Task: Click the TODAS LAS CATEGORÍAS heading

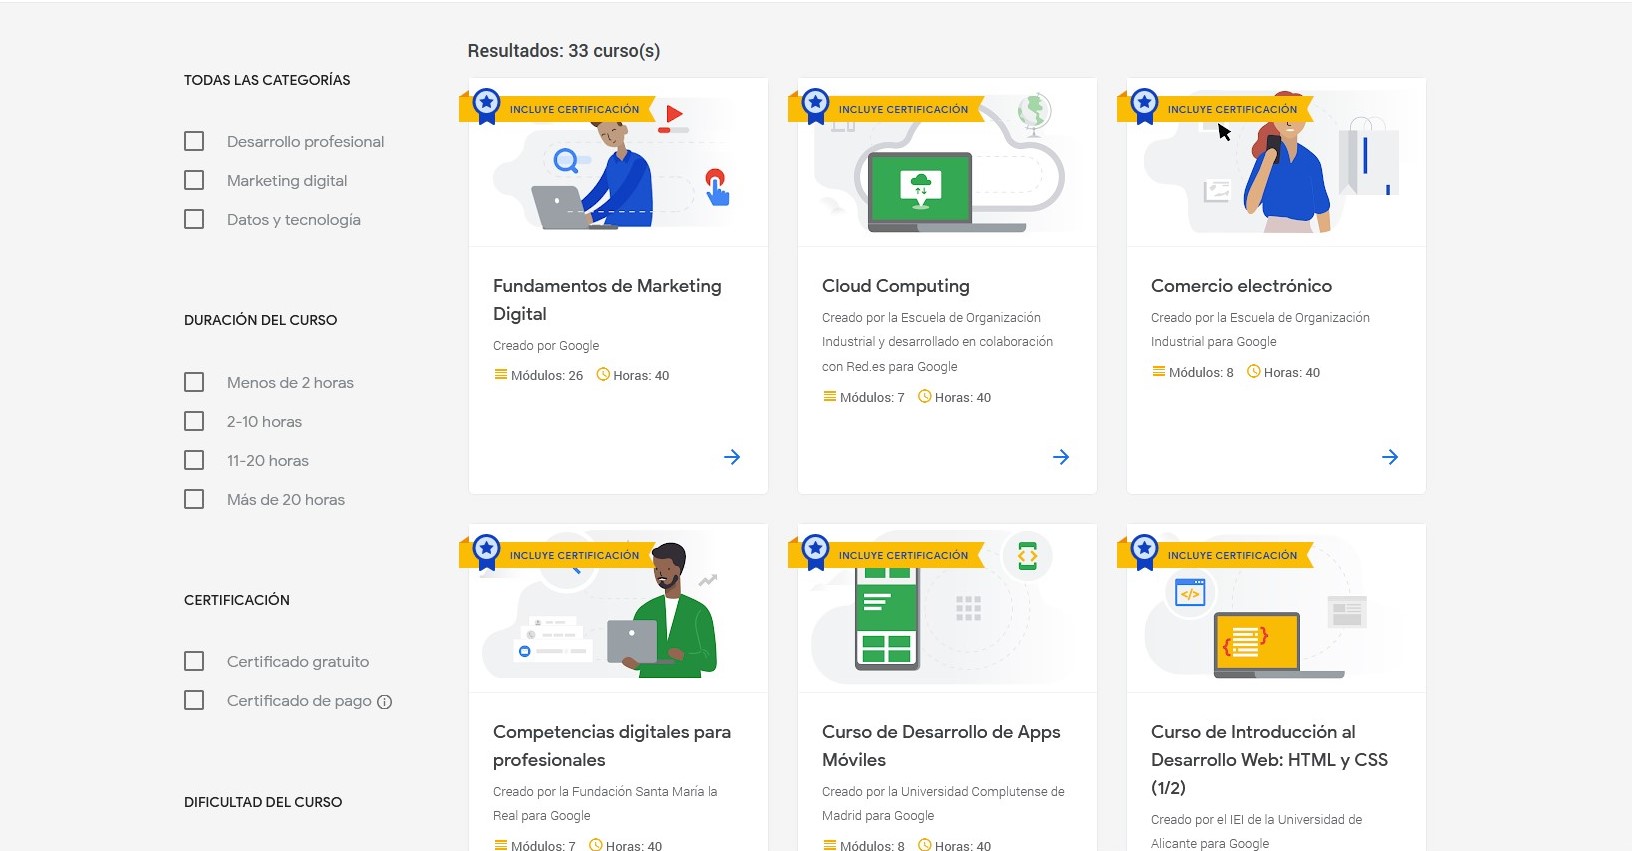Action: click(267, 80)
